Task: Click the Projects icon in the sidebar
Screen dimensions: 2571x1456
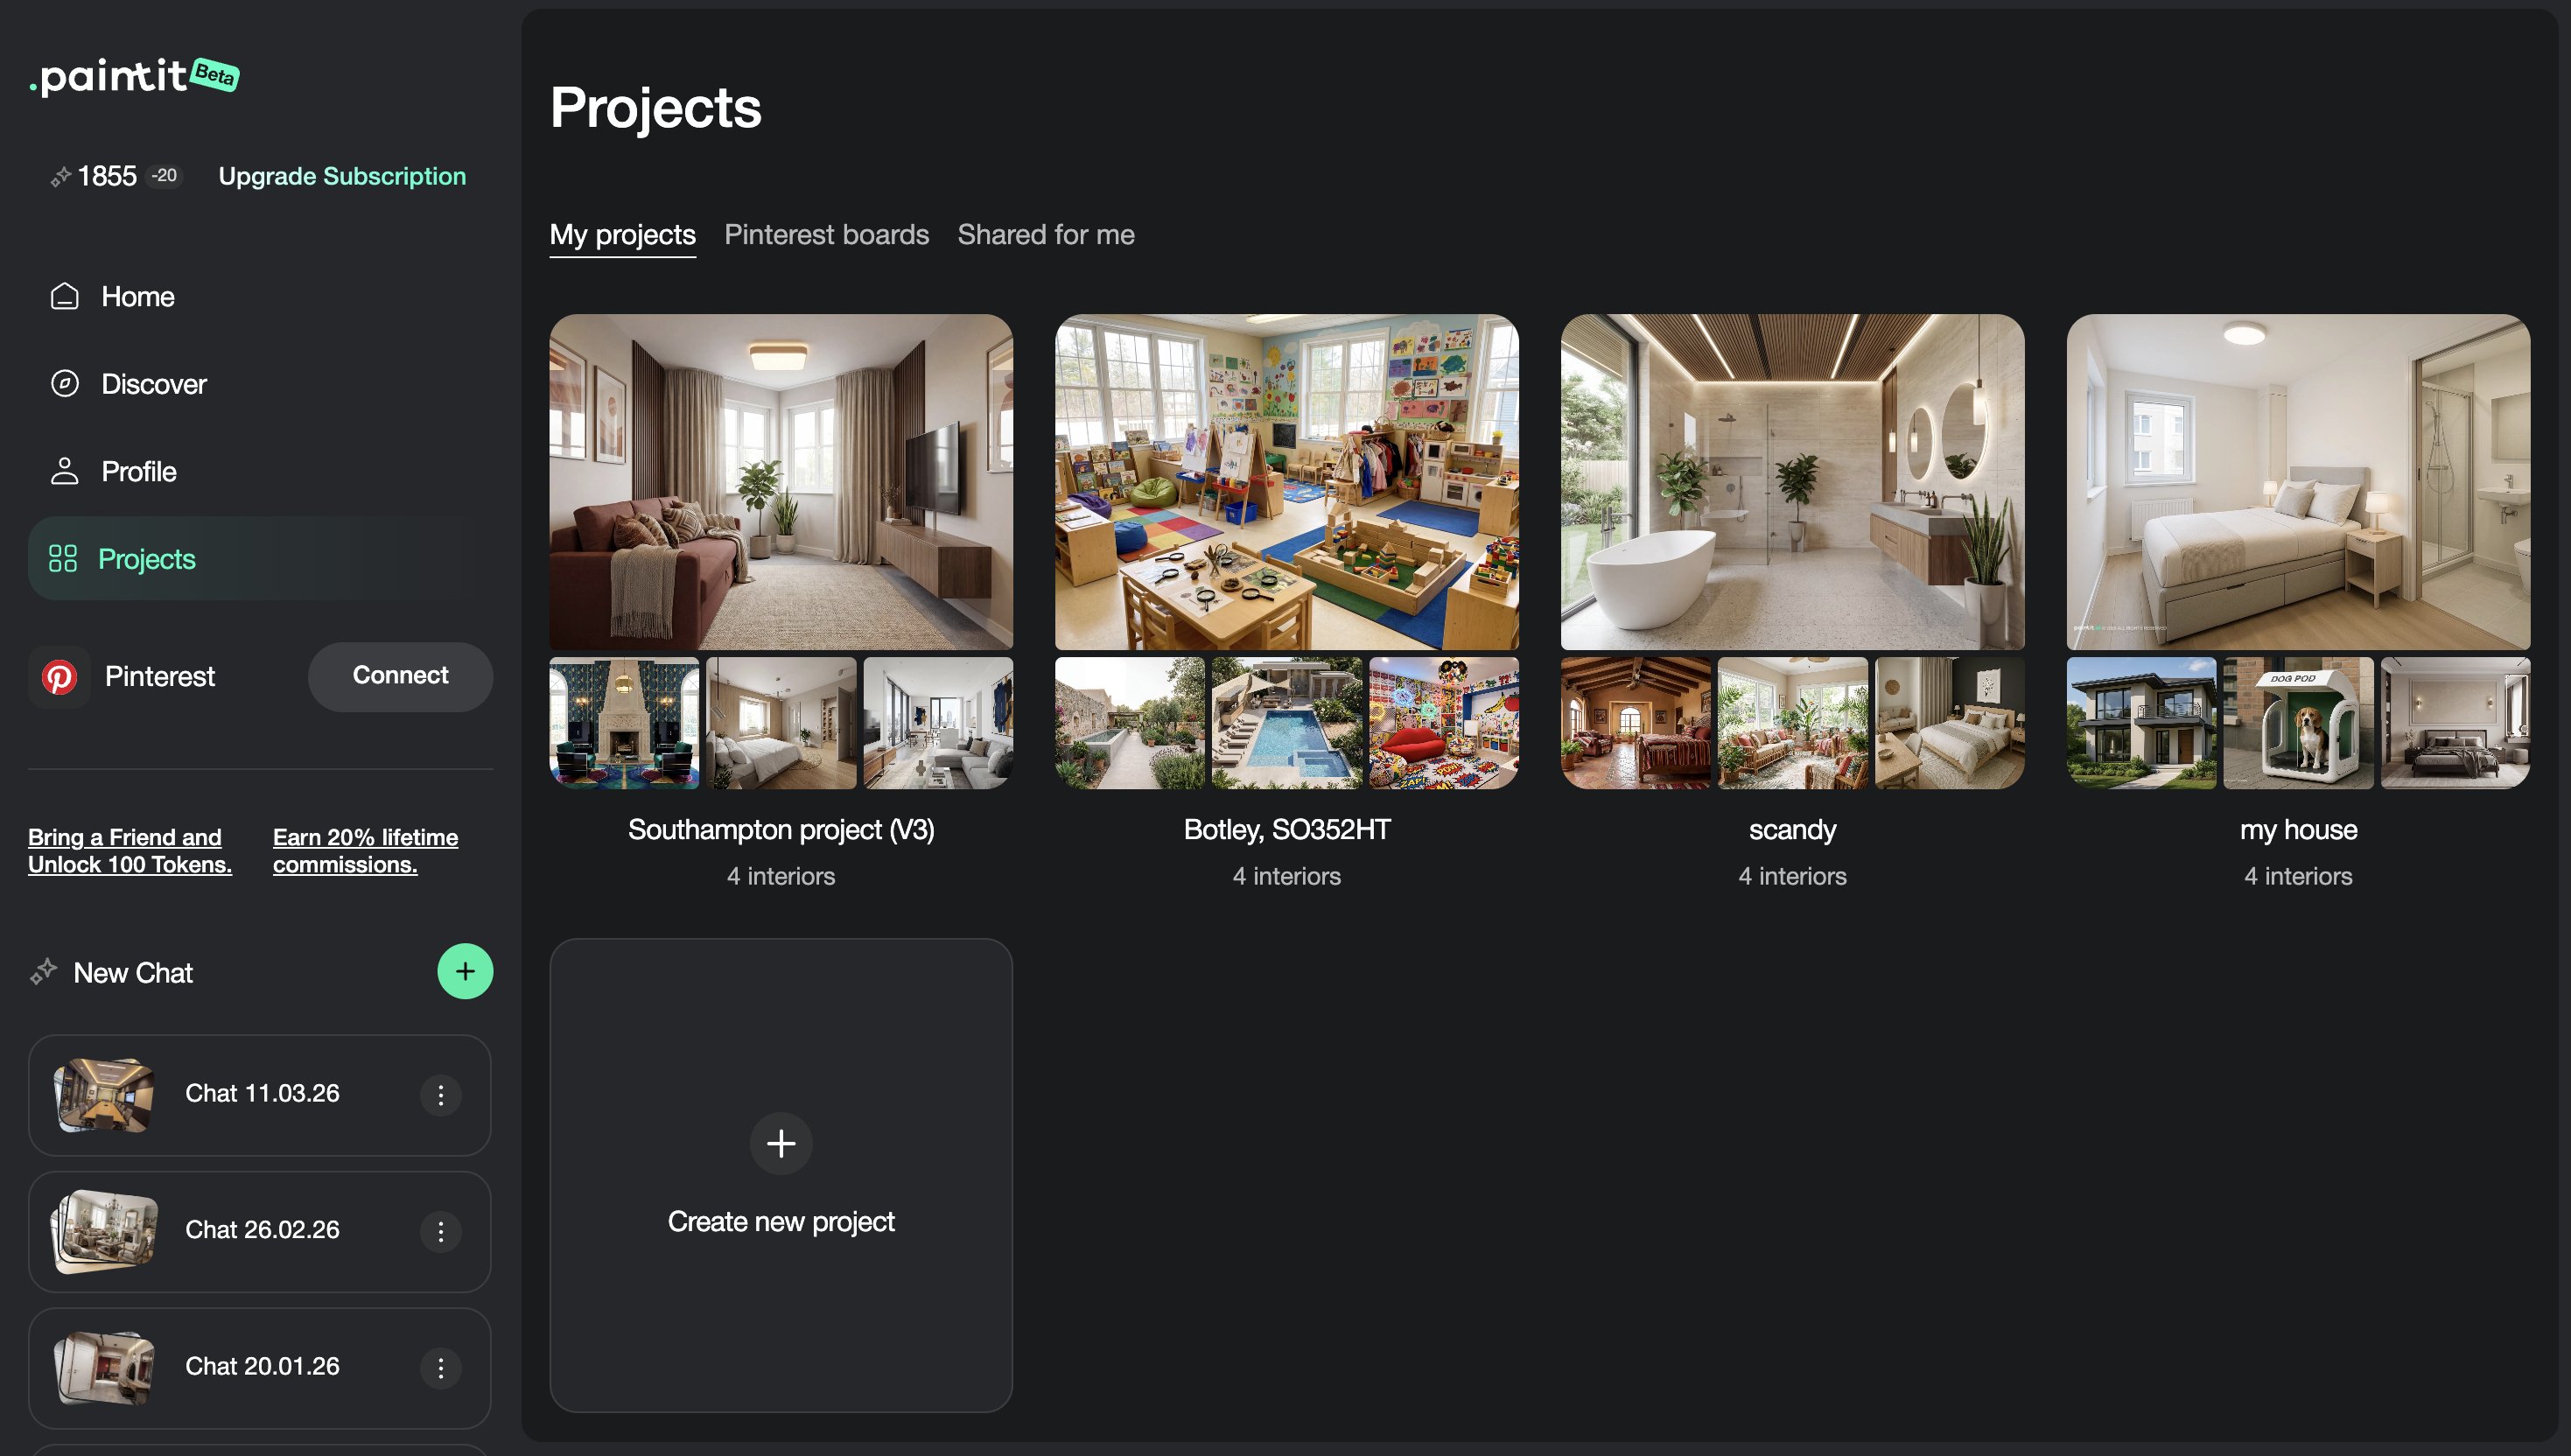Action: pyautogui.click(x=63, y=559)
